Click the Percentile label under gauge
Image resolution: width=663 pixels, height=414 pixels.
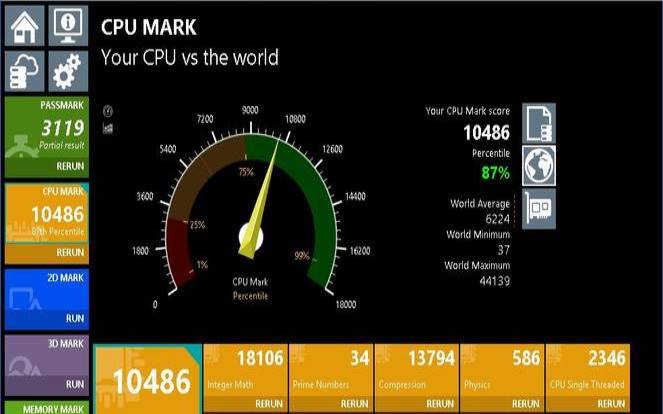coord(250,296)
